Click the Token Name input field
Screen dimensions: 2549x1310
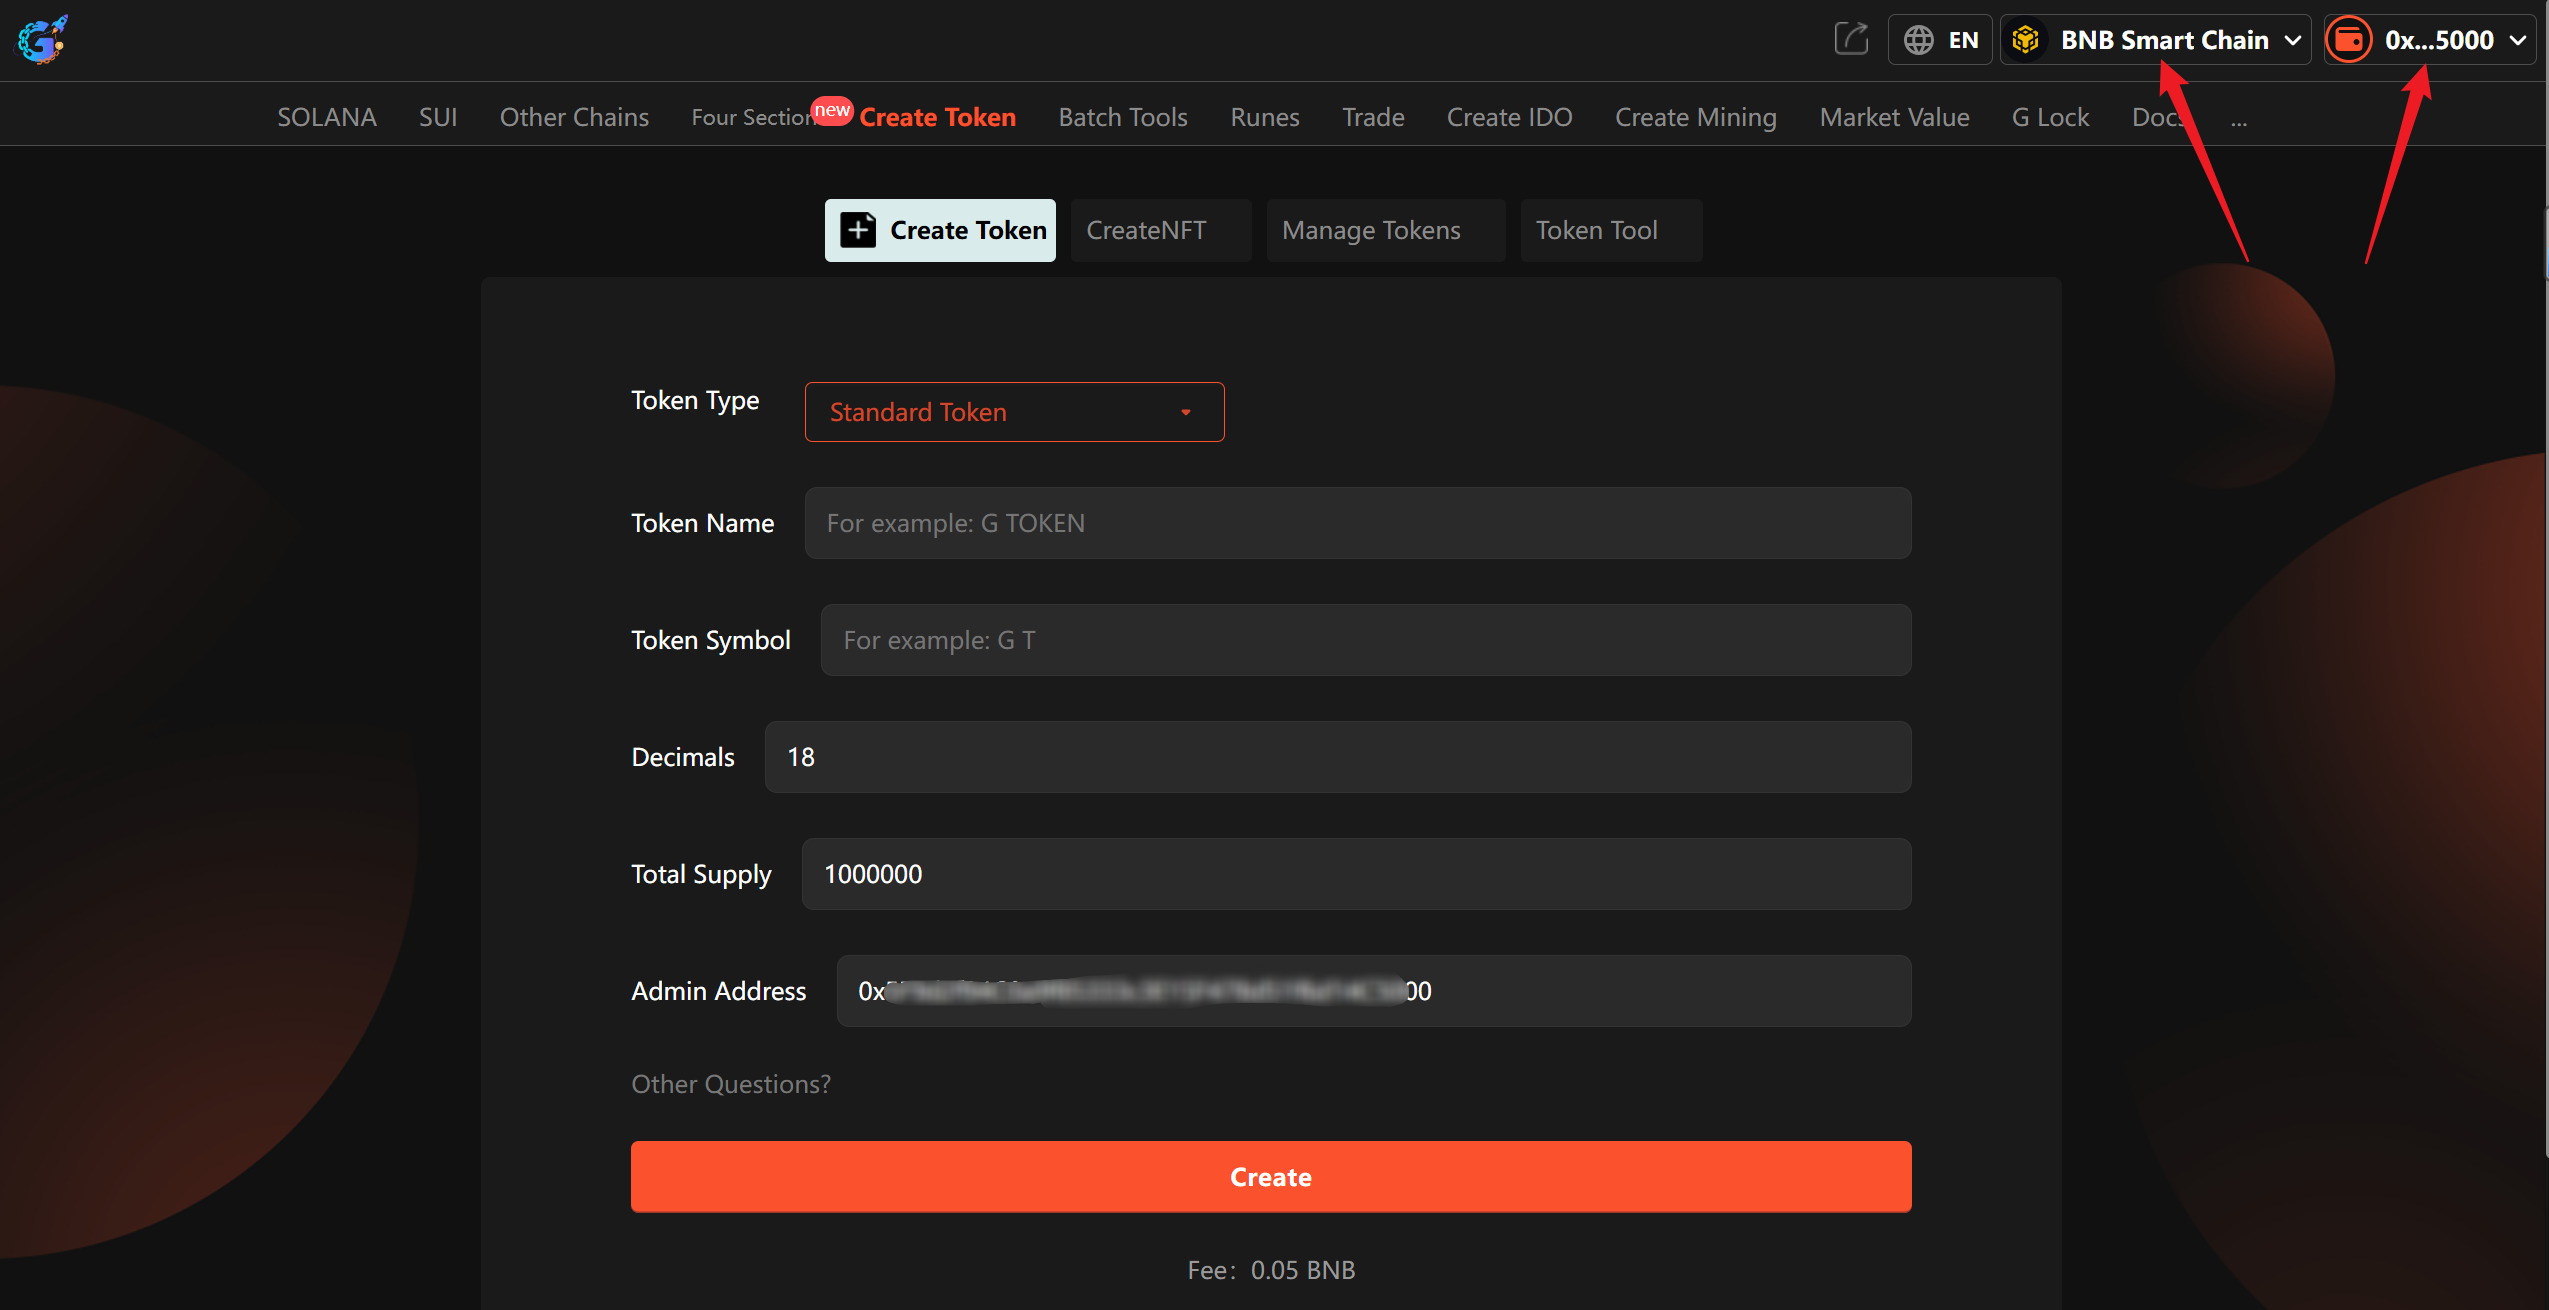1357,523
